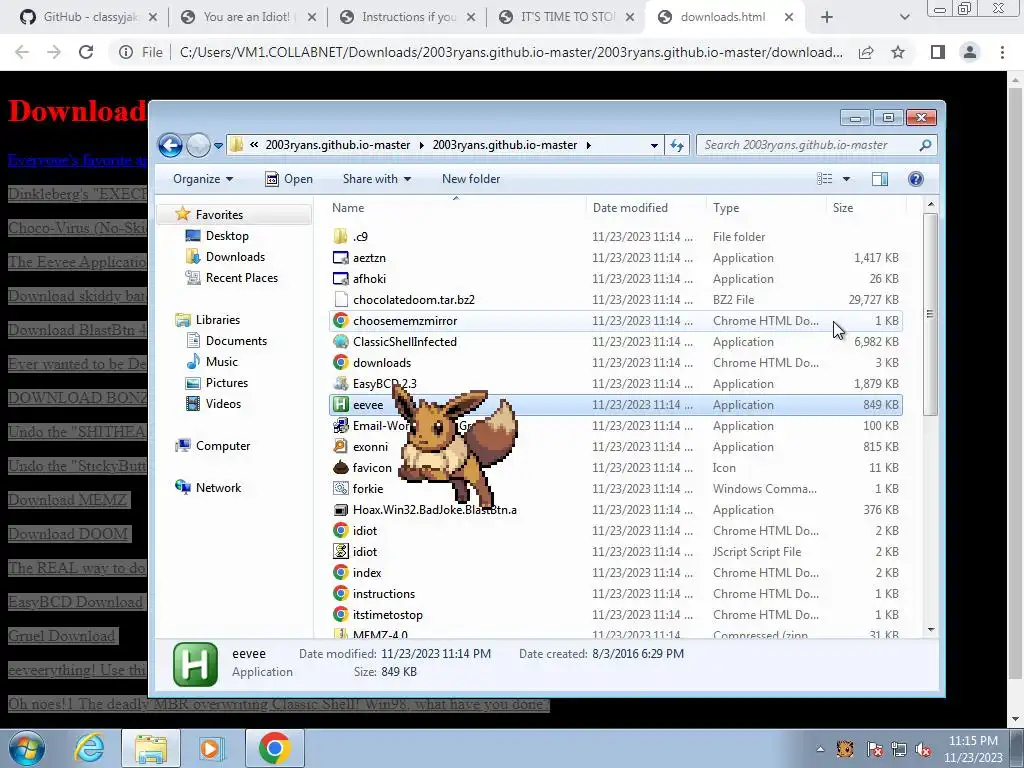Screen dimensions: 1024x768
Task: Select the afhoki application icon
Action: tap(340, 278)
